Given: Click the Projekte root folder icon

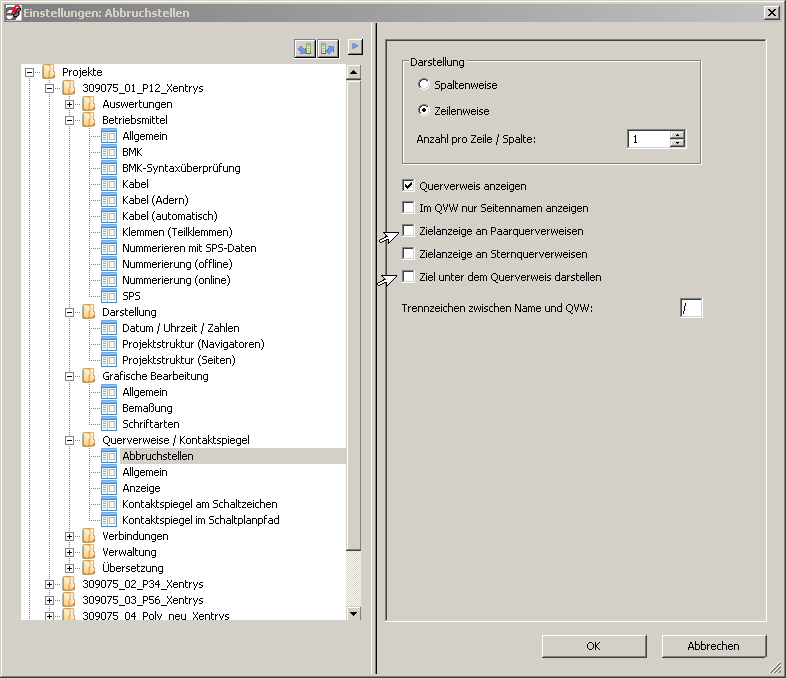Looking at the screenshot, I should point(49,72).
